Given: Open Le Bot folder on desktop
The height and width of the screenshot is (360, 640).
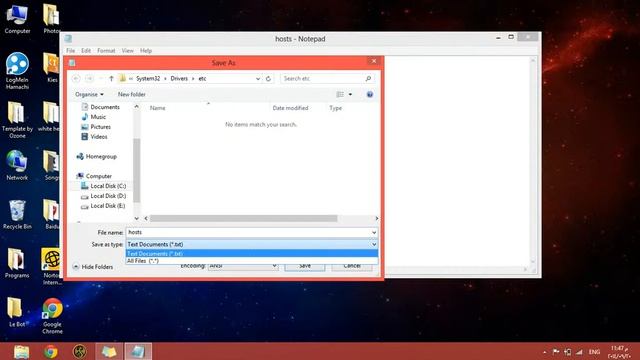Looking at the screenshot, I should point(17,312).
